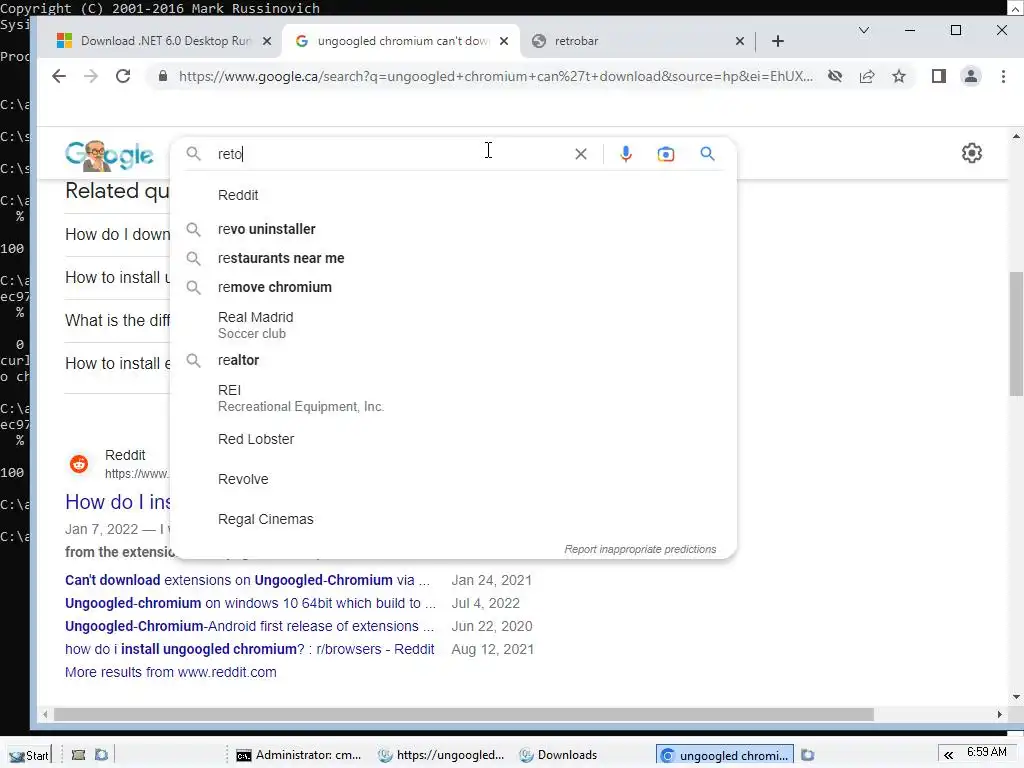This screenshot has height=768, width=1024.
Task: Click the horizontal scrollbar thumb
Action: (x=464, y=715)
